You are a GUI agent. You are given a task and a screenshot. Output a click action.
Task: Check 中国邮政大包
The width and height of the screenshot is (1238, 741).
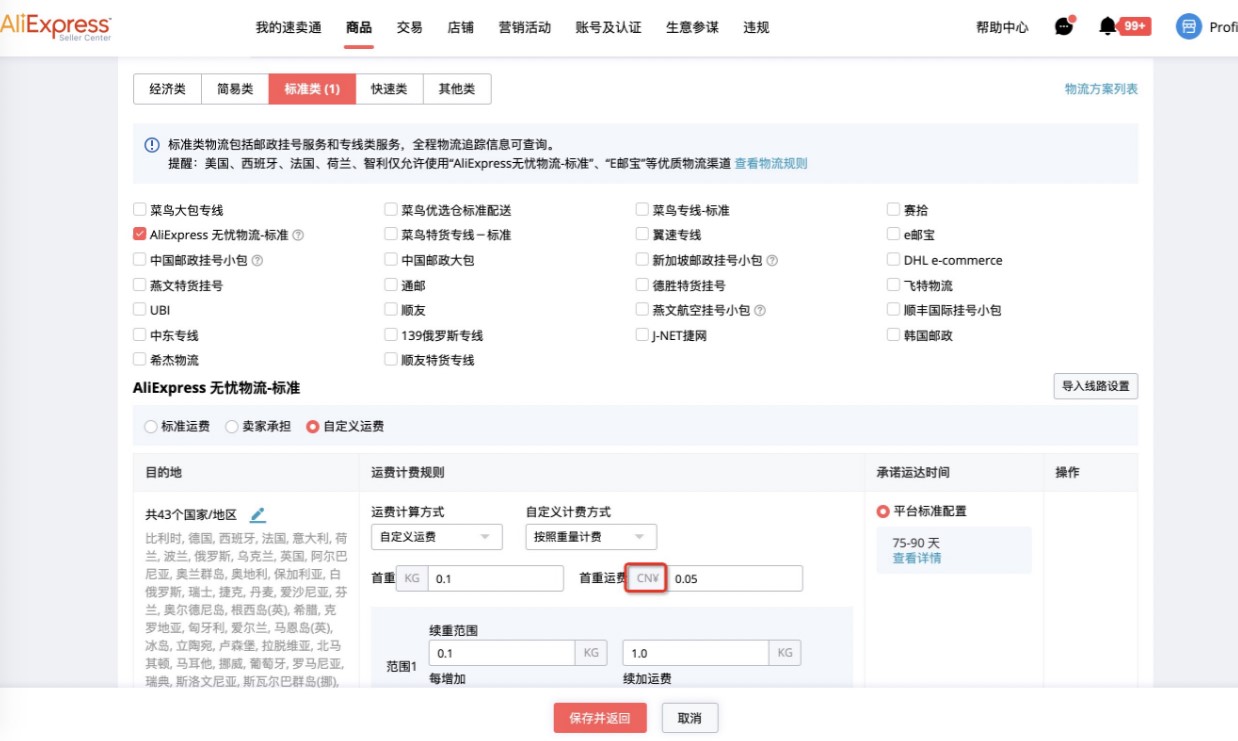(x=391, y=260)
